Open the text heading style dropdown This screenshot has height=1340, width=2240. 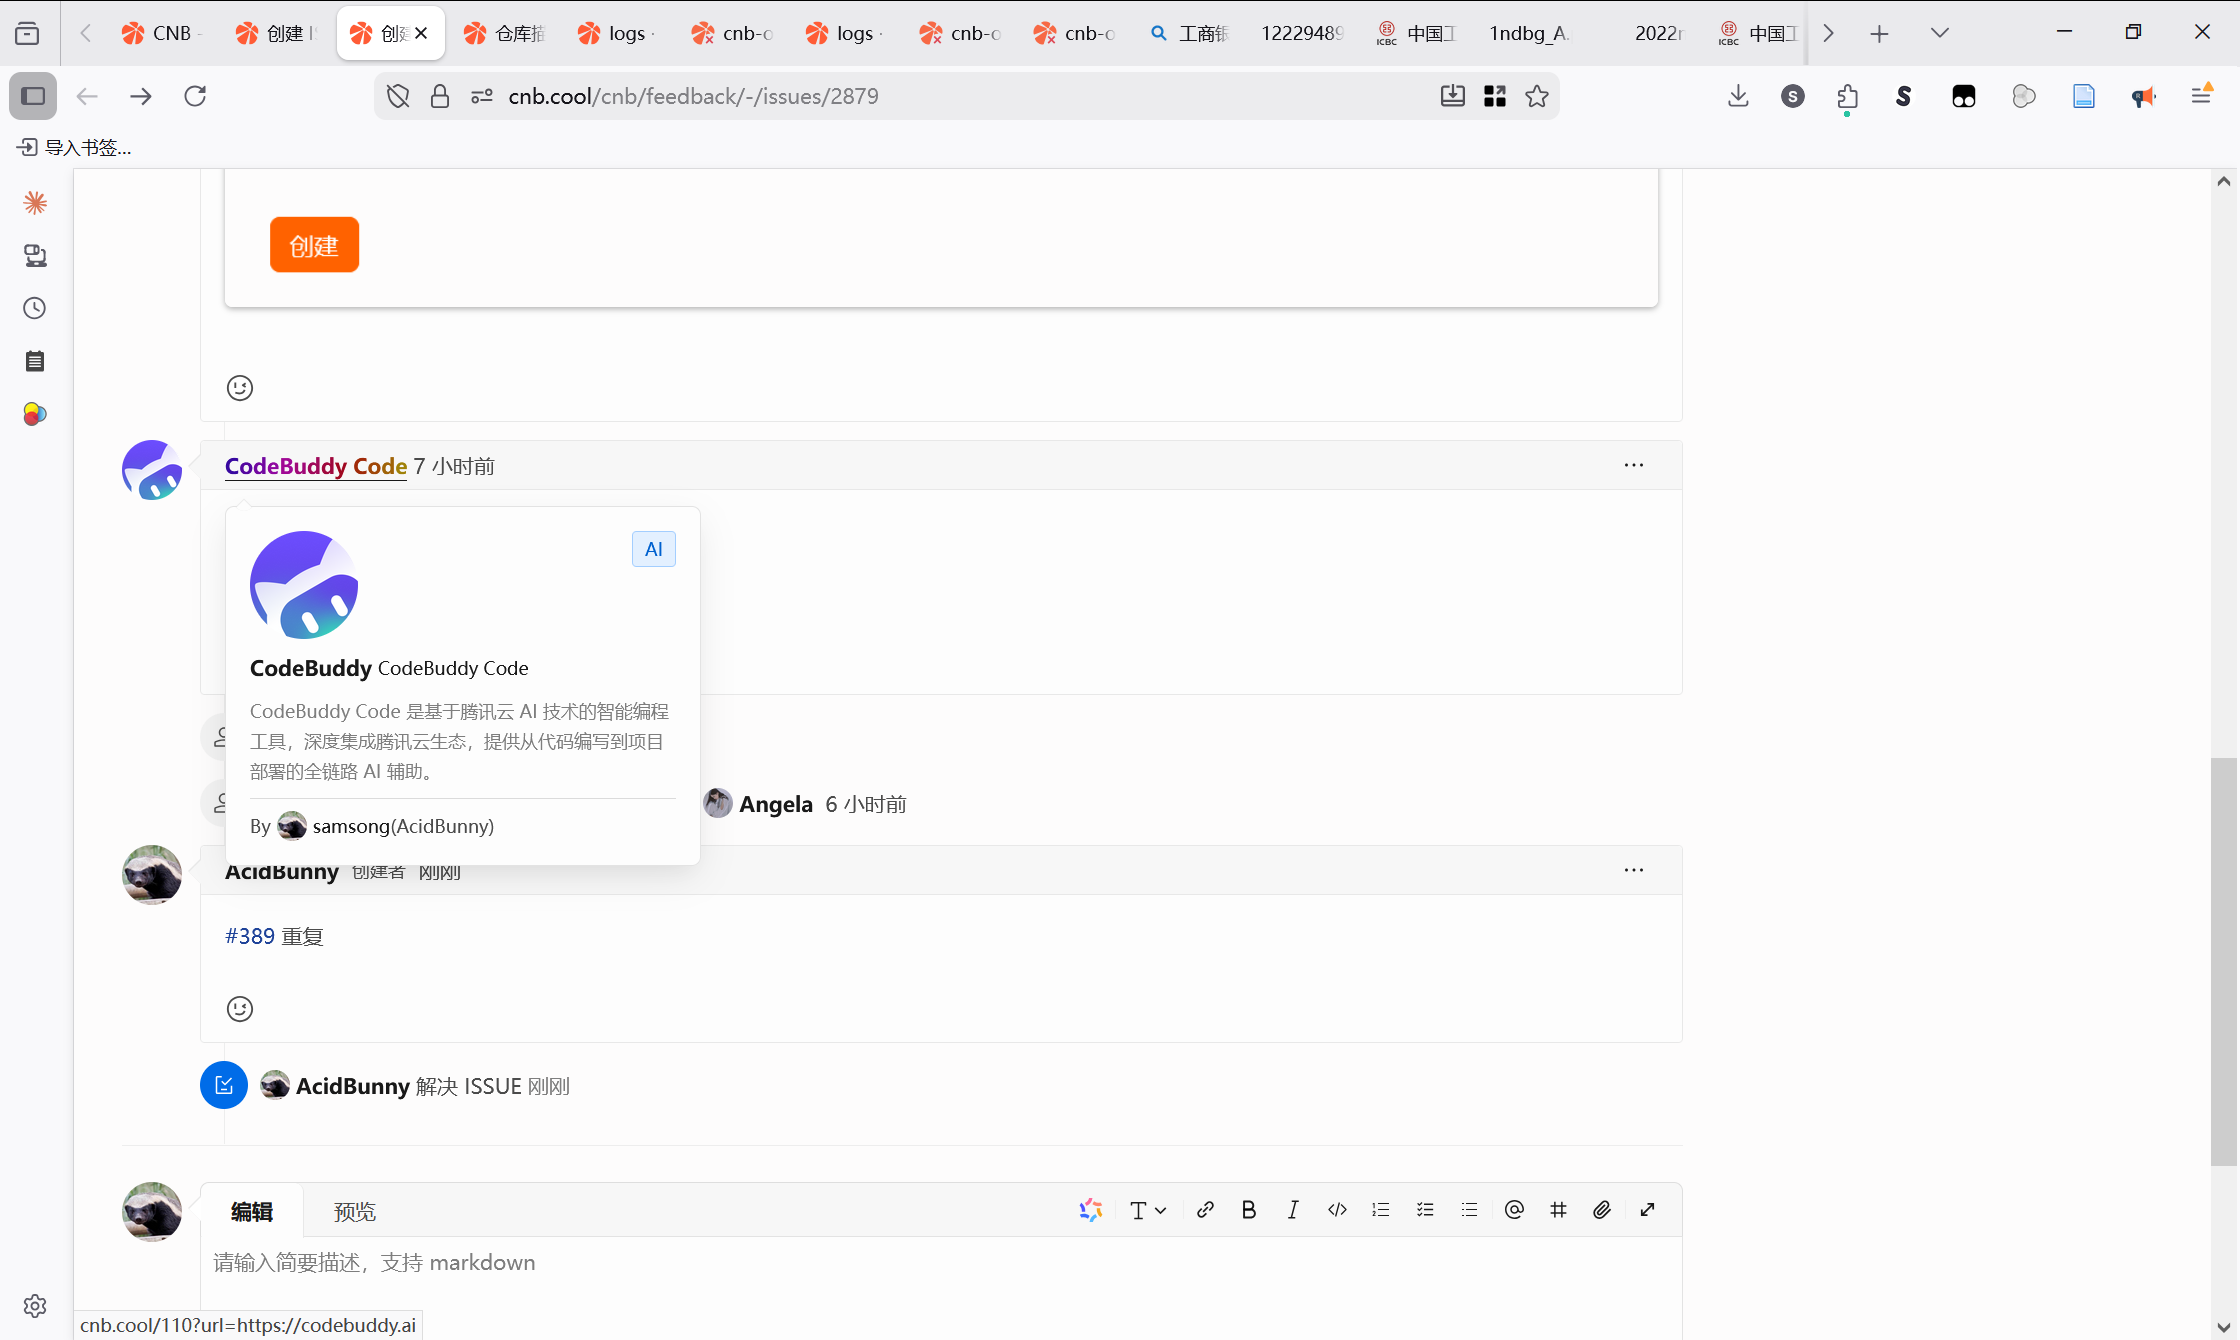pyautogui.click(x=1147, y=1210)
